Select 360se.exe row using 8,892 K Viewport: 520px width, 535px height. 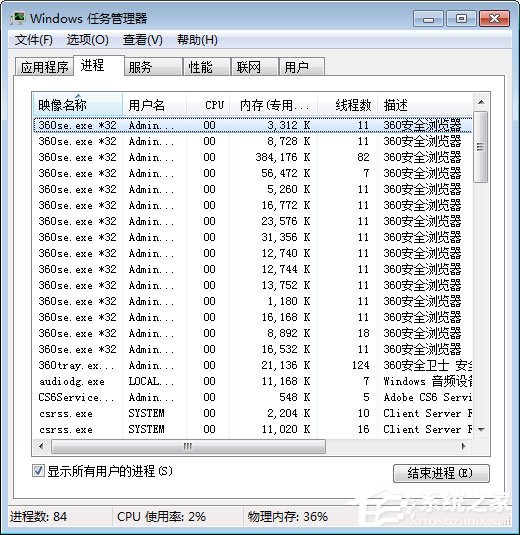(x=253, y=333)
